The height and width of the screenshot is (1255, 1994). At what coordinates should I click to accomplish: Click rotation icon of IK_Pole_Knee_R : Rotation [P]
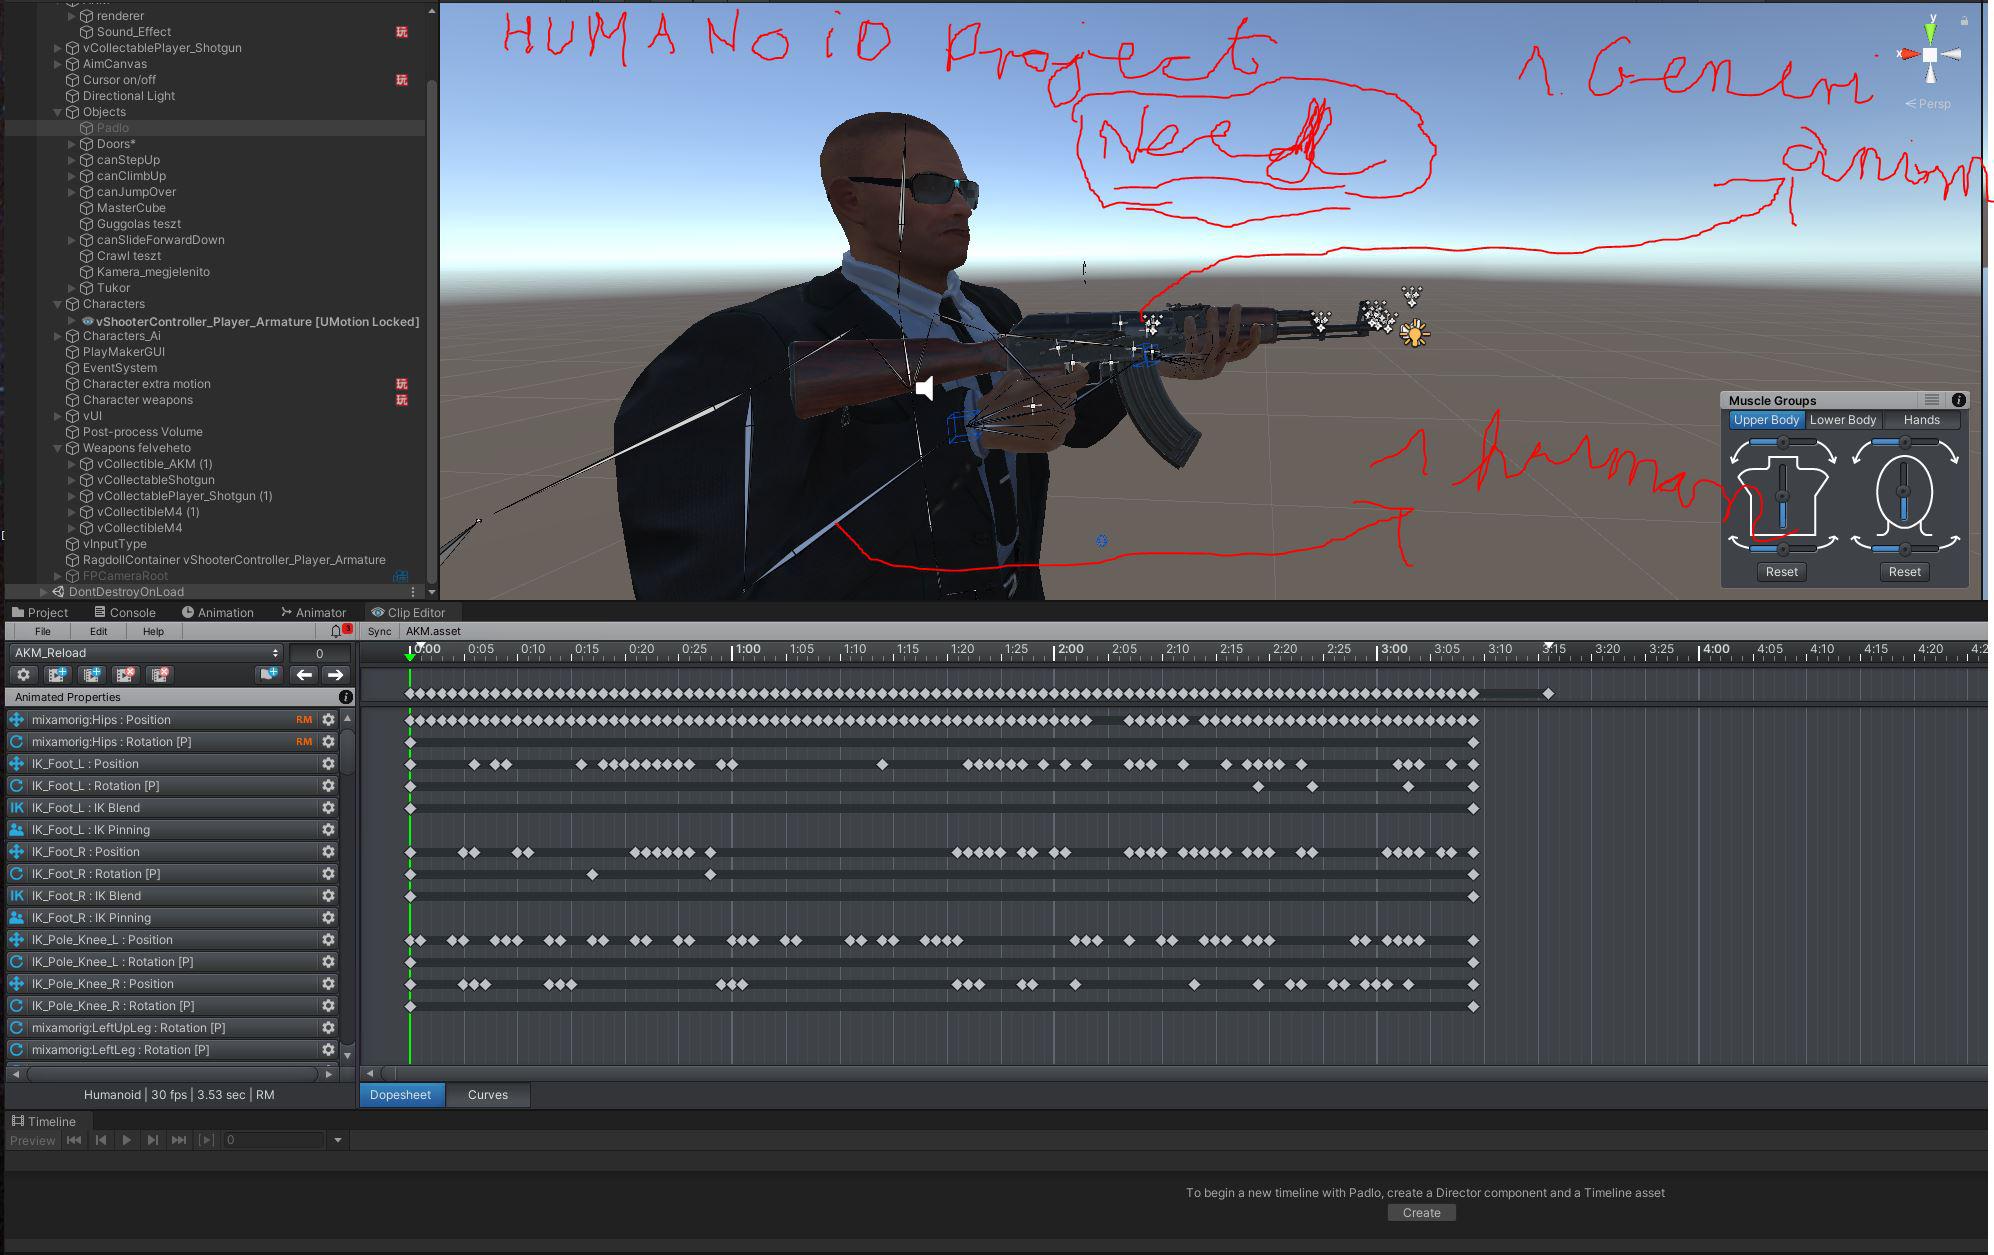coord(16,1006)
